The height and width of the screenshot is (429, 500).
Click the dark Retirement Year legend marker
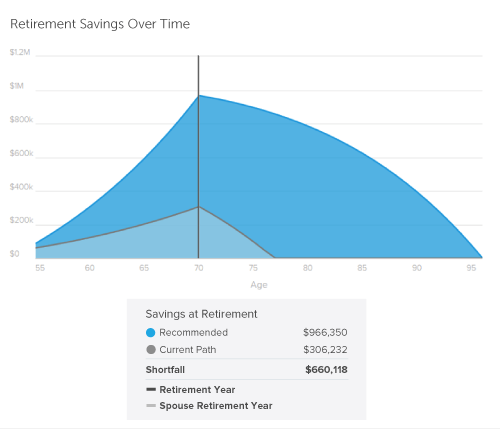click(151, 389)
